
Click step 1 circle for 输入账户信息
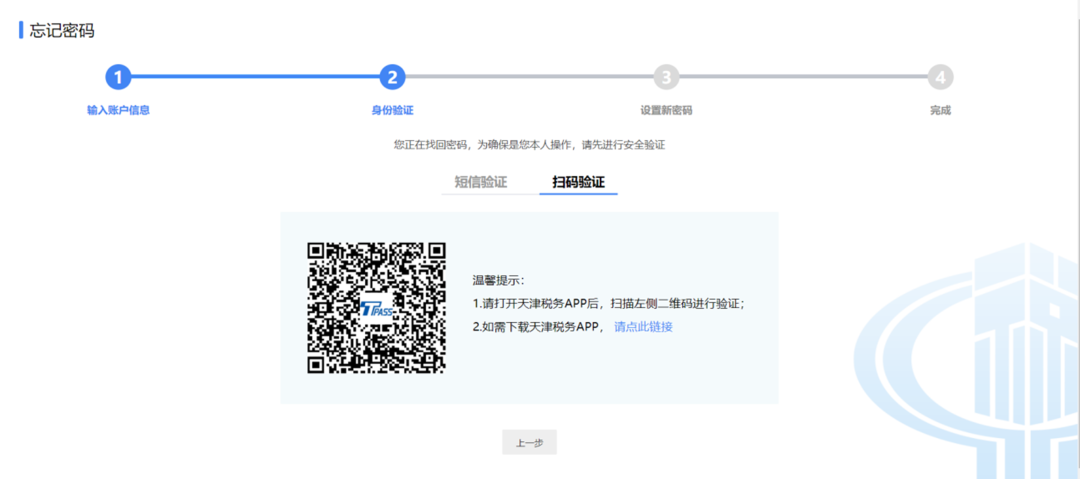pos(118,78)
